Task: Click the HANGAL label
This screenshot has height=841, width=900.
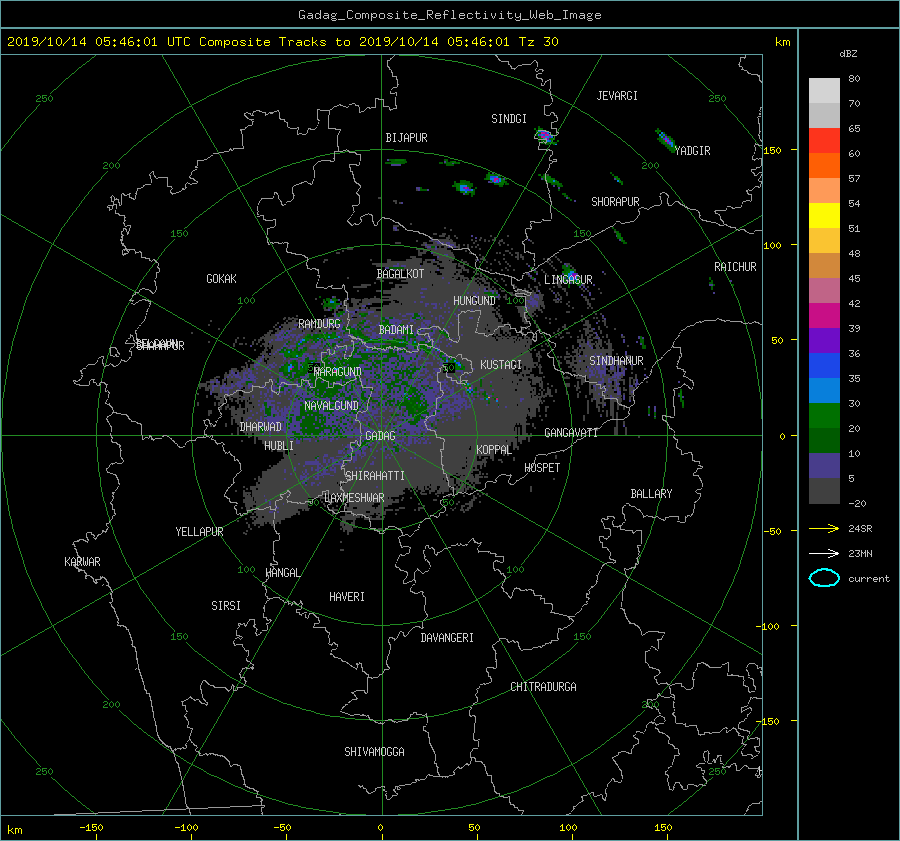Action: (282, 573)
